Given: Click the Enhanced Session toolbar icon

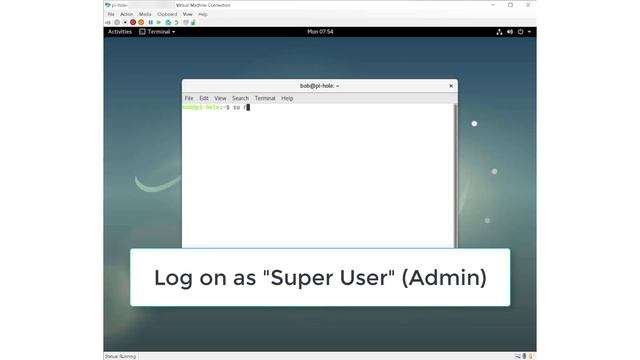Looking at the screenshot, I should (x=186, y=22).
